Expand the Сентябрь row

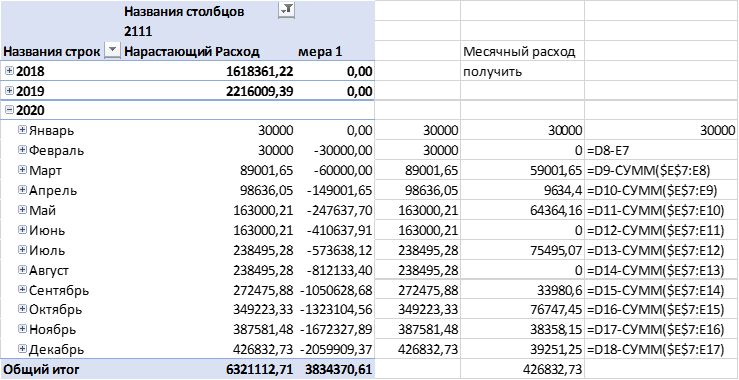click(22, 290)
